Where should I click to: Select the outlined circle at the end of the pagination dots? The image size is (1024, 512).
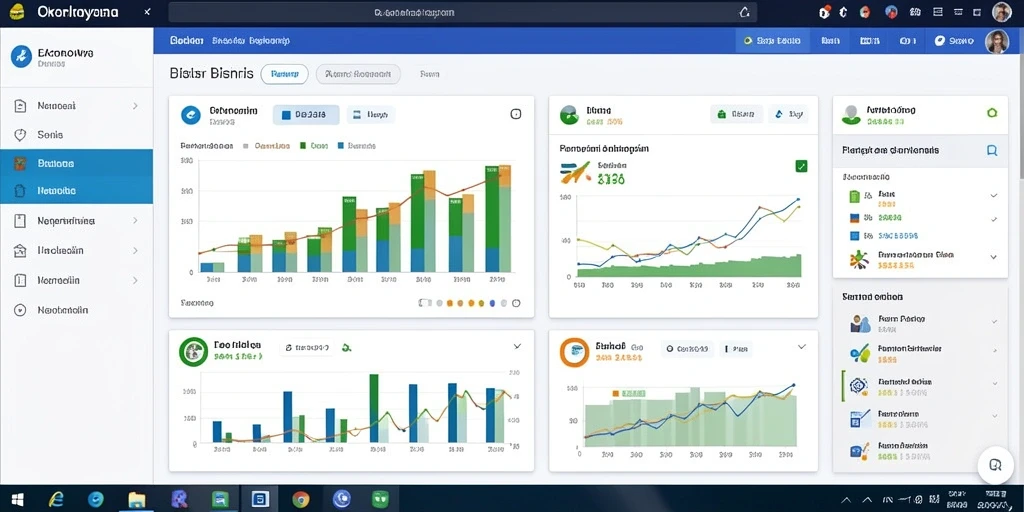coord(516,303)
